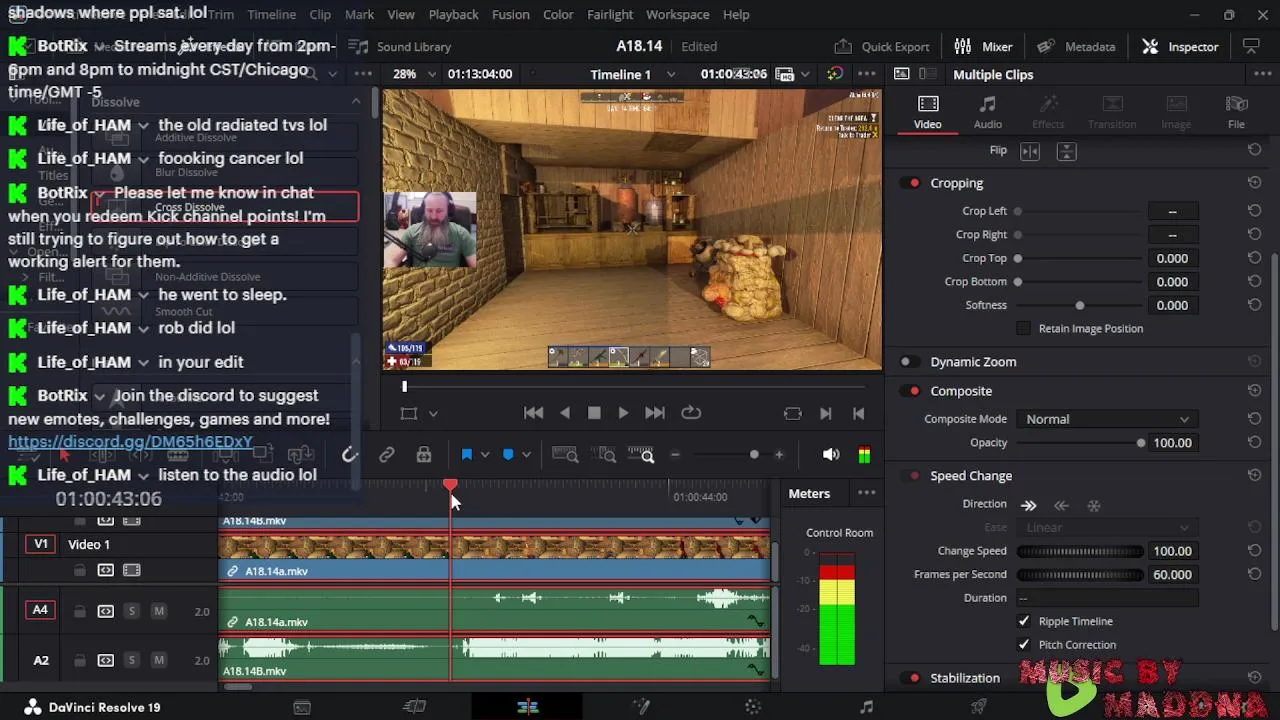
Task: Uncheck Ripple Timeline checkbox
Action: (1023, 621)
